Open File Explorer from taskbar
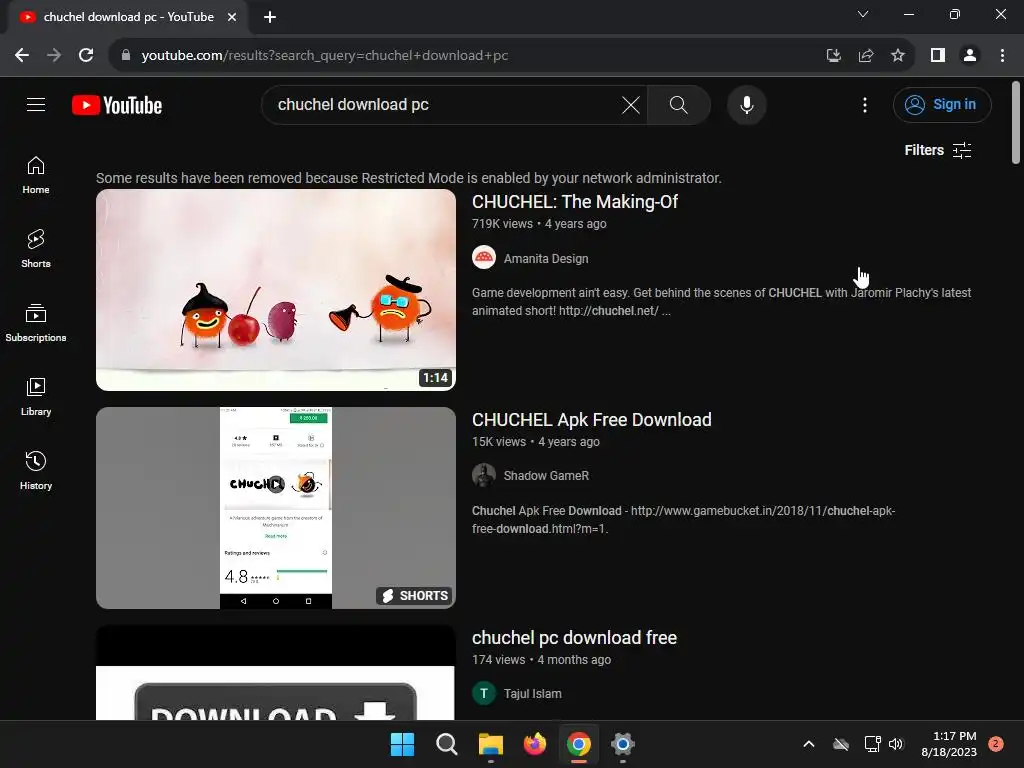This screenshot has width=1024, height=768. (490, 744)
